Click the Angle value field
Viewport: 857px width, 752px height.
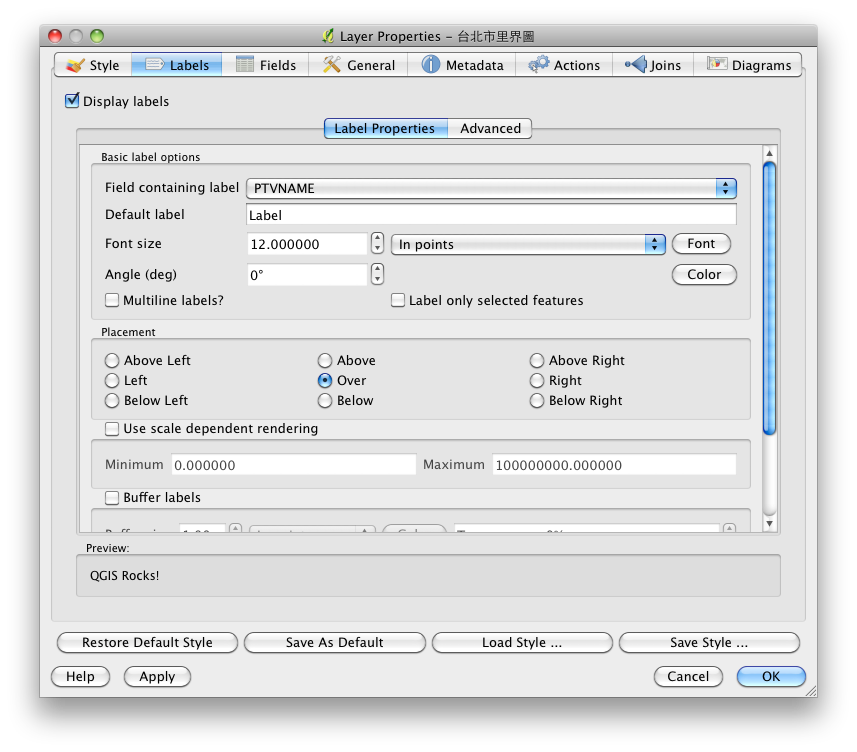307,275
